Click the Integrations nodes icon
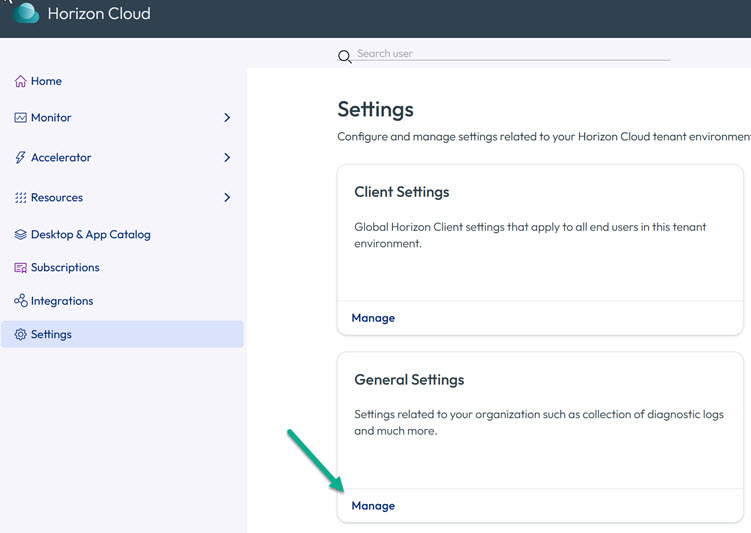The height and width of the screenshot is (533, 751). (20, 301)
